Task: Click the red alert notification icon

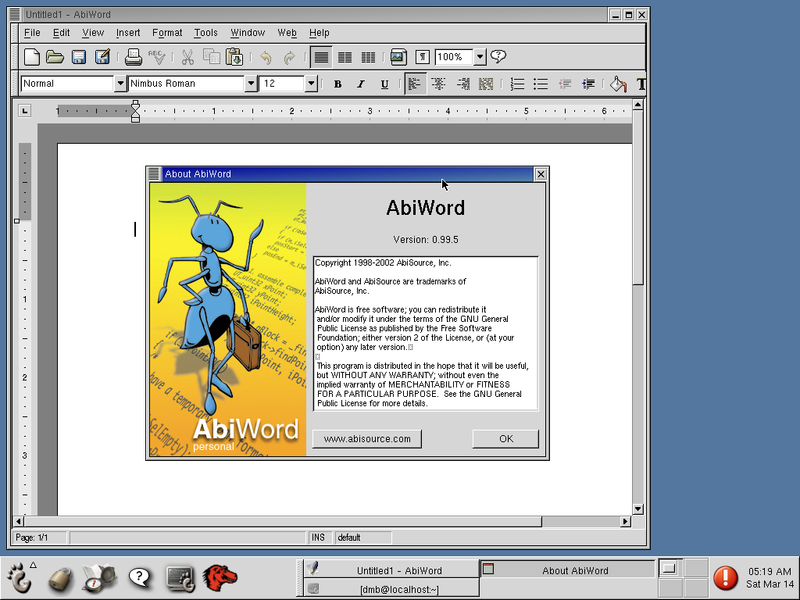Action: coord(725,578)
